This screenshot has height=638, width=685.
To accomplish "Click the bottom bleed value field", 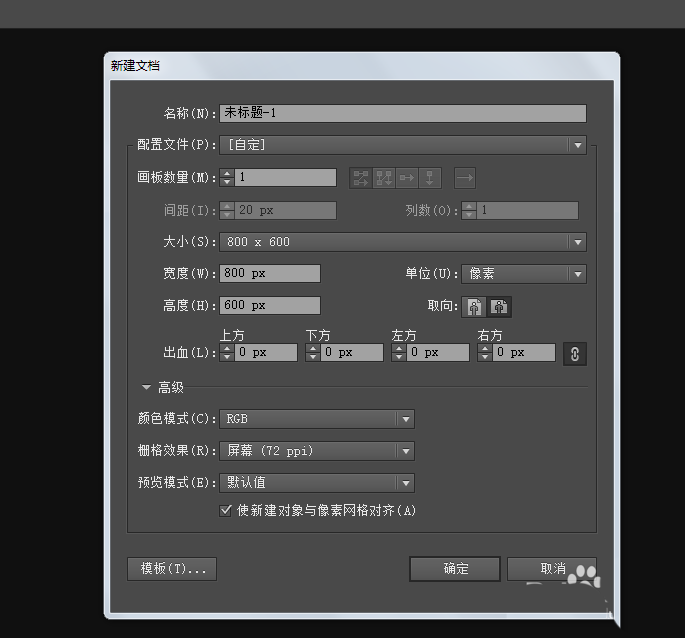I will click(x=352, y=353).
